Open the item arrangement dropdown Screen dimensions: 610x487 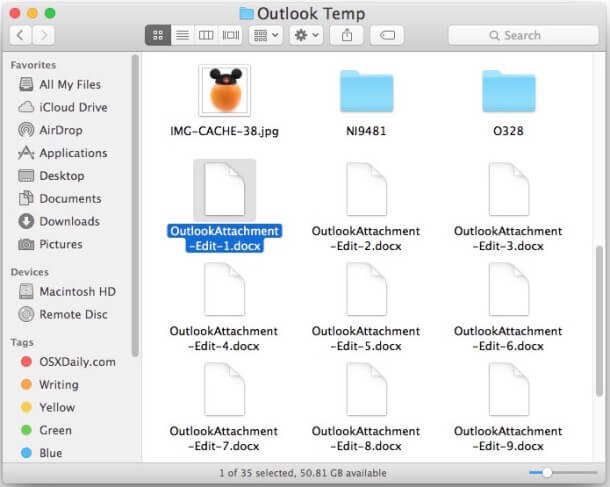pos(266,35)
